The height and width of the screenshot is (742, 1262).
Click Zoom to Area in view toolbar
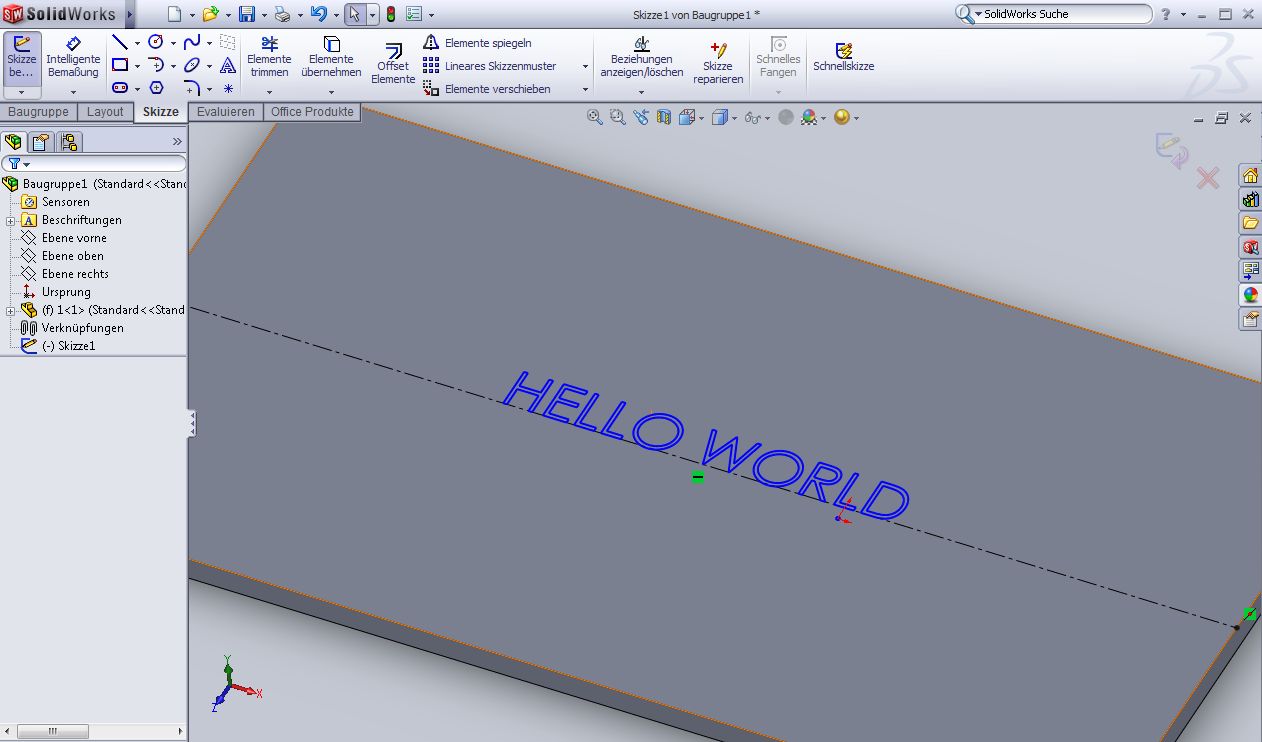[618, 117]
